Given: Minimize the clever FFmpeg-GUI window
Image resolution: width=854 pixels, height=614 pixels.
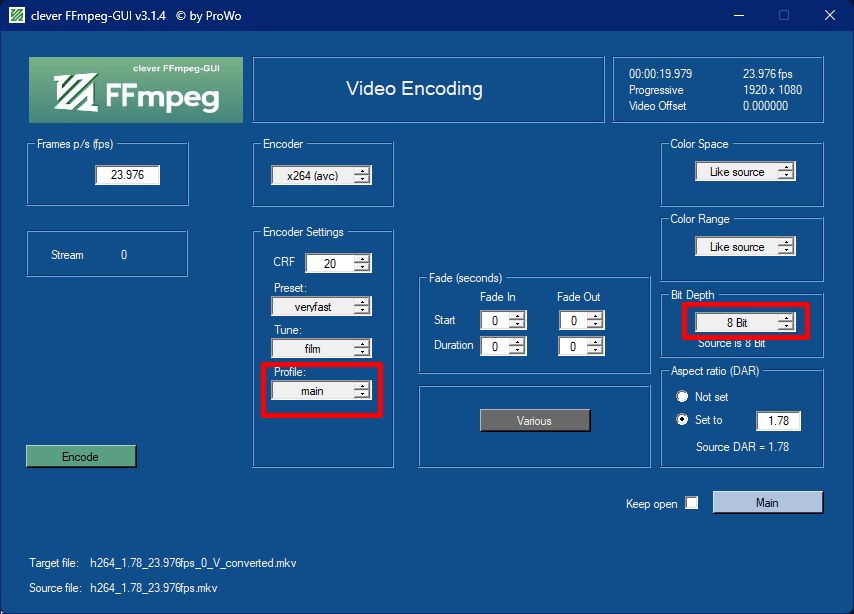Looking at the screenshot, I should pos(739,15).
